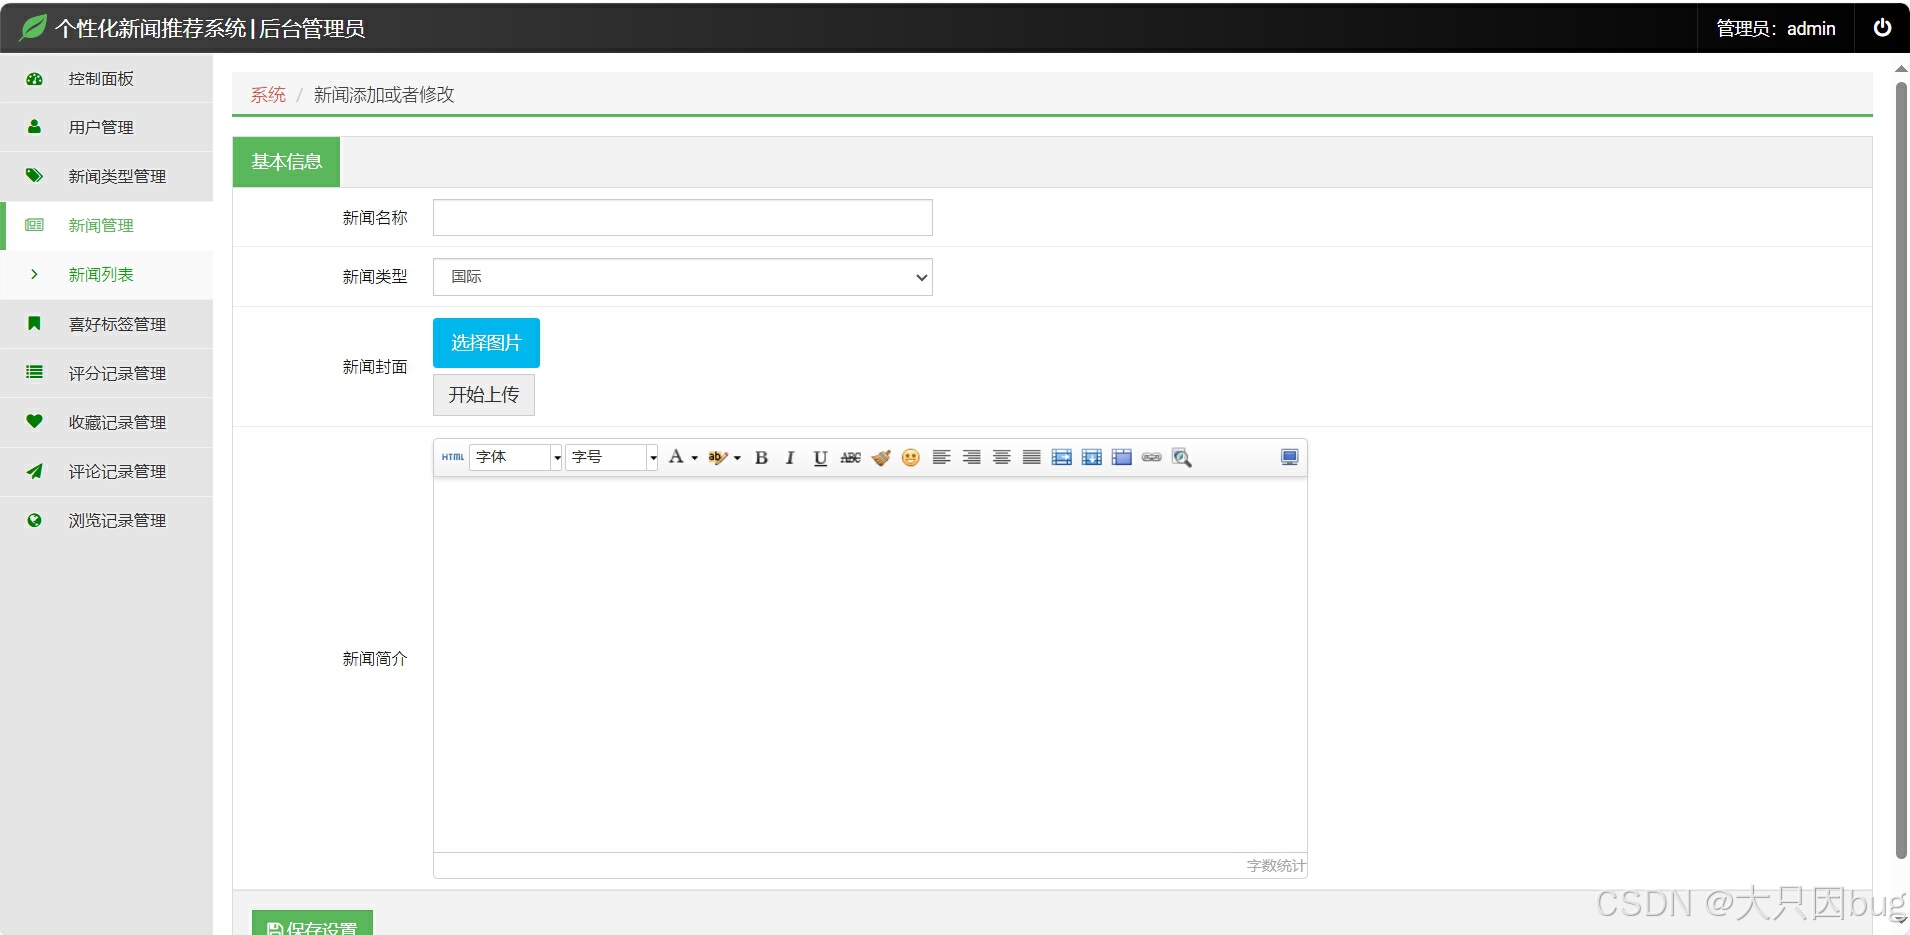Image resolution: width=1910 pixels, height=935 pixels.
Task: Open the 字号 font size dropdown
Action: tap(611, 457)
